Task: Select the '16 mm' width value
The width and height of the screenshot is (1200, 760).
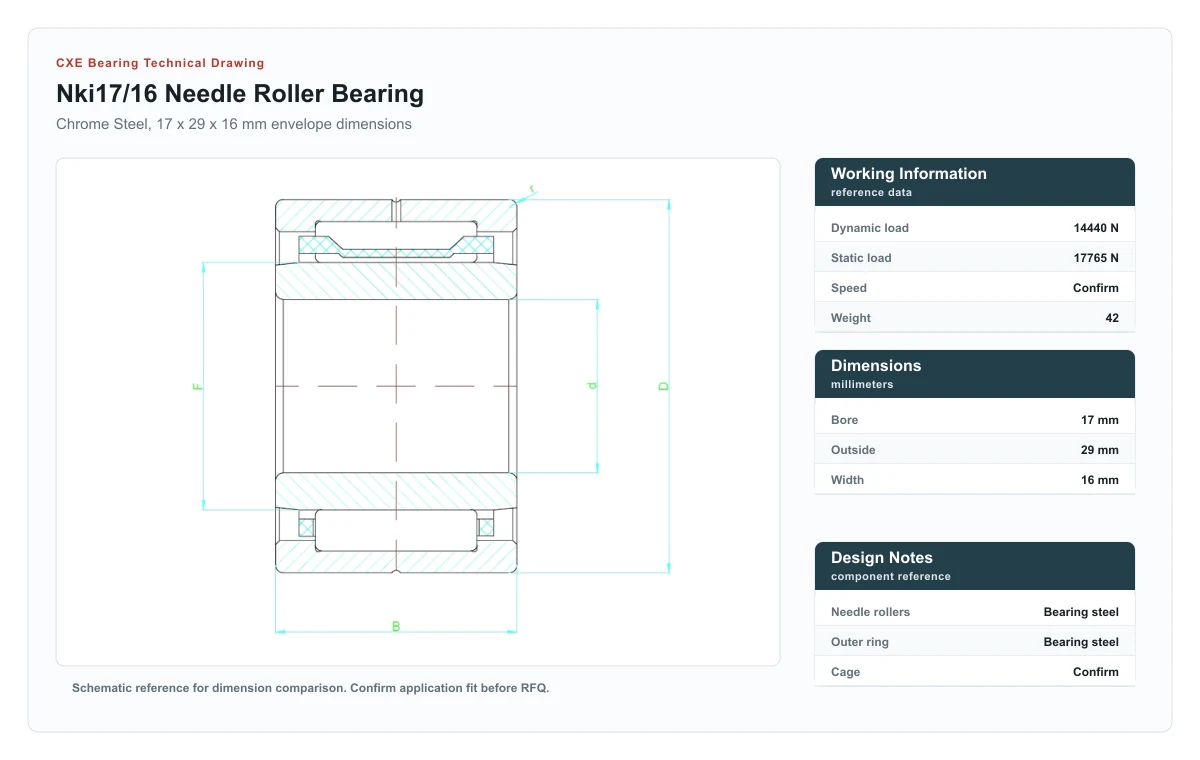Action: coord(1100,480)
